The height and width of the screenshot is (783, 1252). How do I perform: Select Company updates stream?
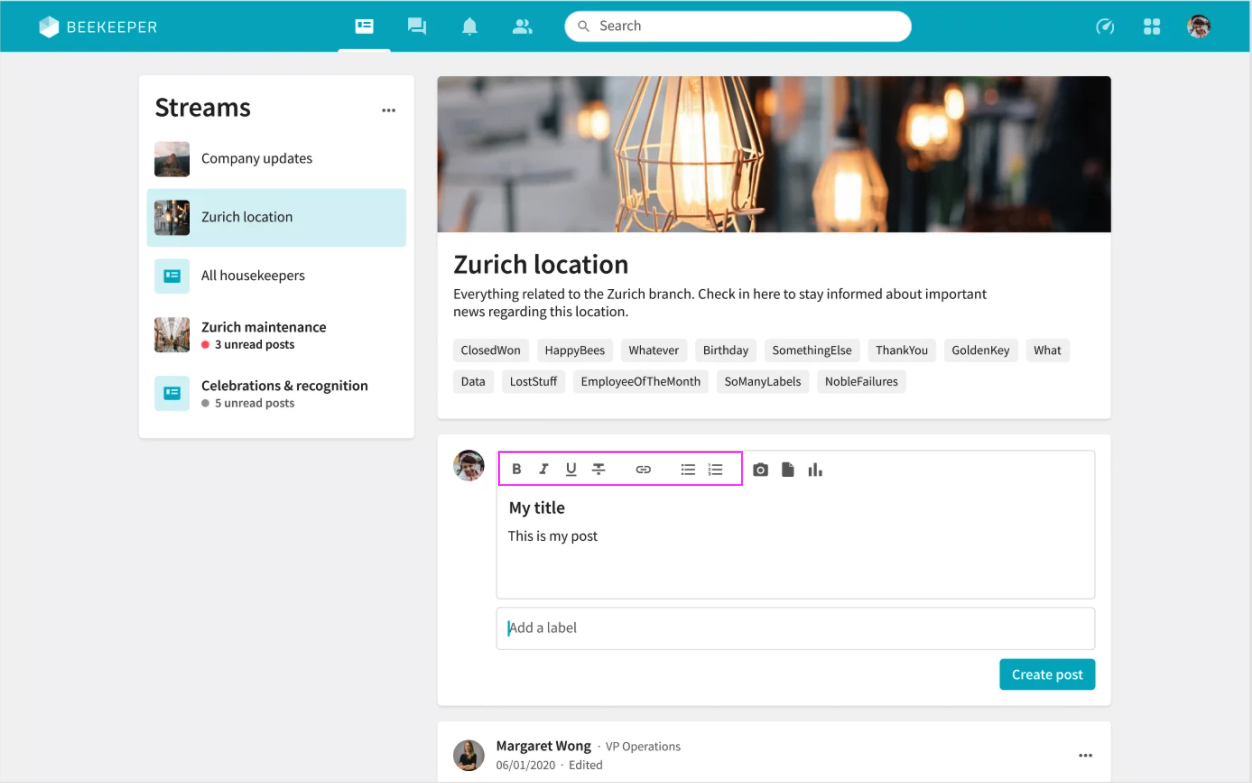tap(256, 159)
